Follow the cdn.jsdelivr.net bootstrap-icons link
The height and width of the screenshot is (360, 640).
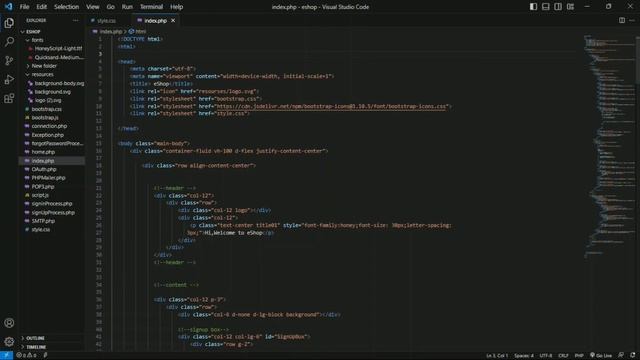pos(331,106)
